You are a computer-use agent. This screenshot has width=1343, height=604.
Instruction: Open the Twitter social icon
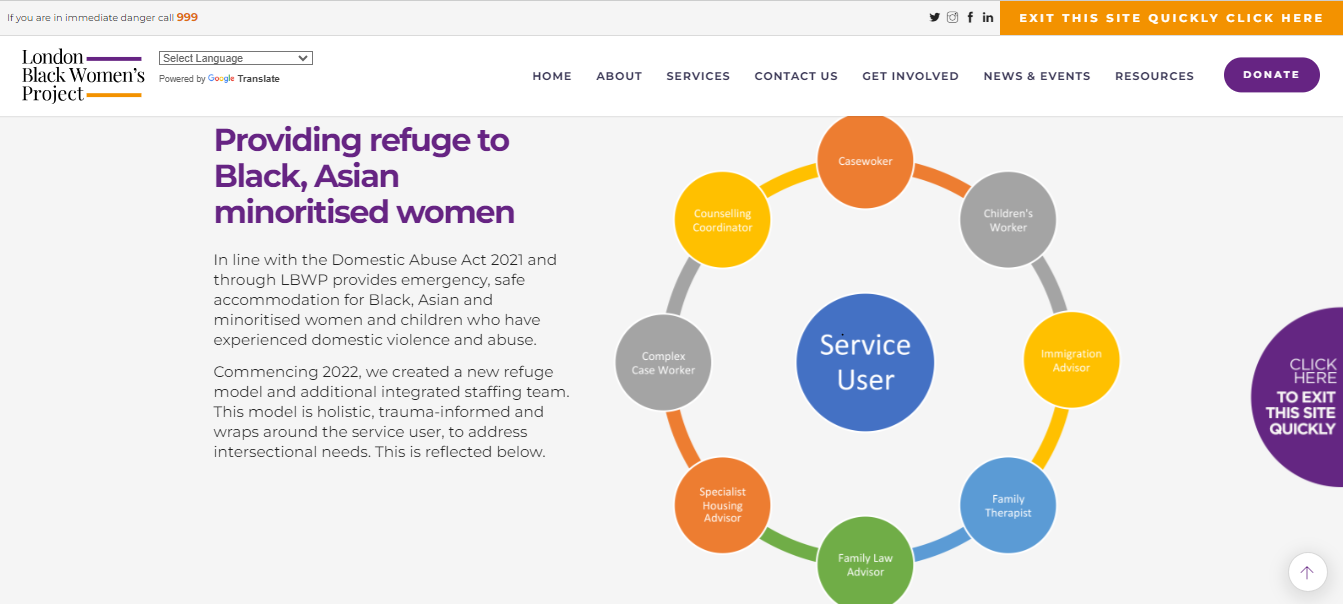935,17
